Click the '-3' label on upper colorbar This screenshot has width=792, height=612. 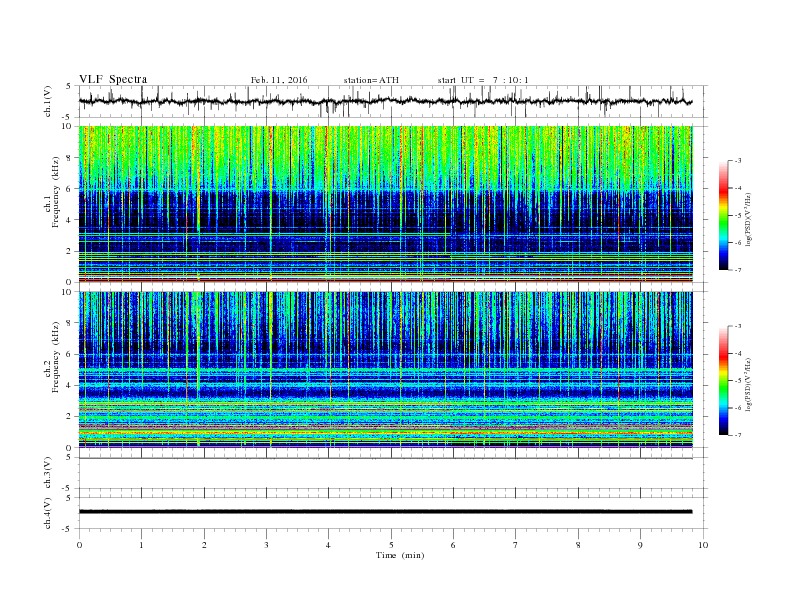tap(738, 161)
